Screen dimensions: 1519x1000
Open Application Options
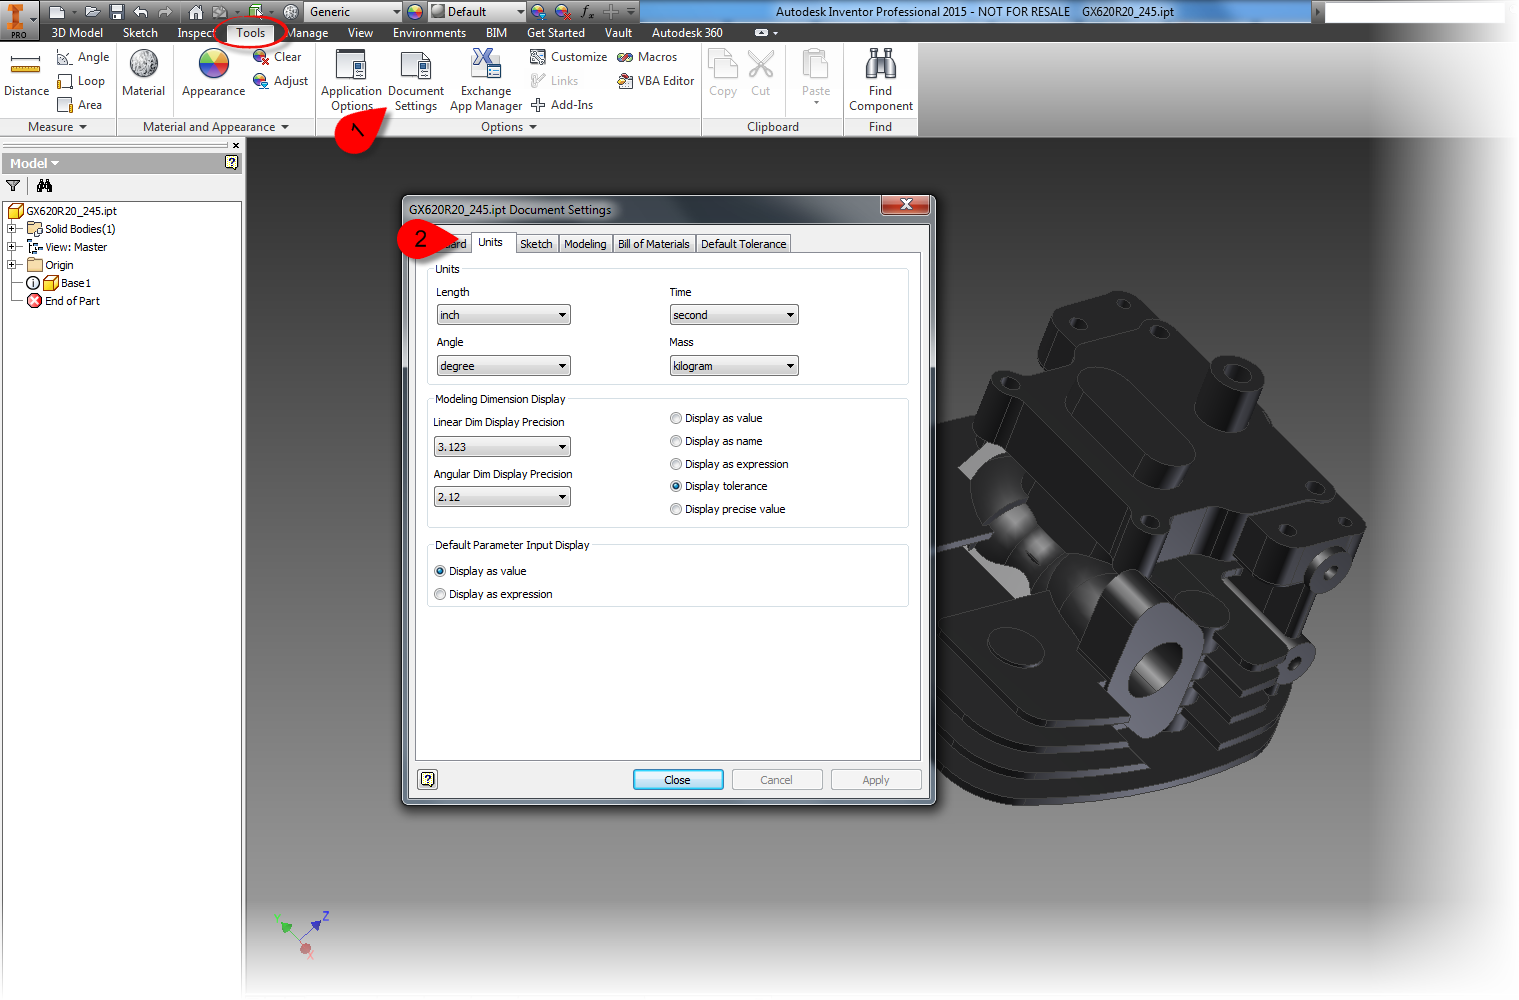click(x=351, y=80)
